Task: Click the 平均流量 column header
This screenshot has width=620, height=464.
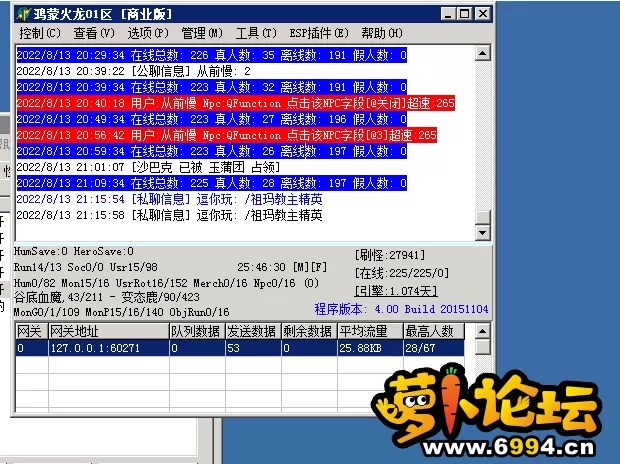Action: coord(370,331)
